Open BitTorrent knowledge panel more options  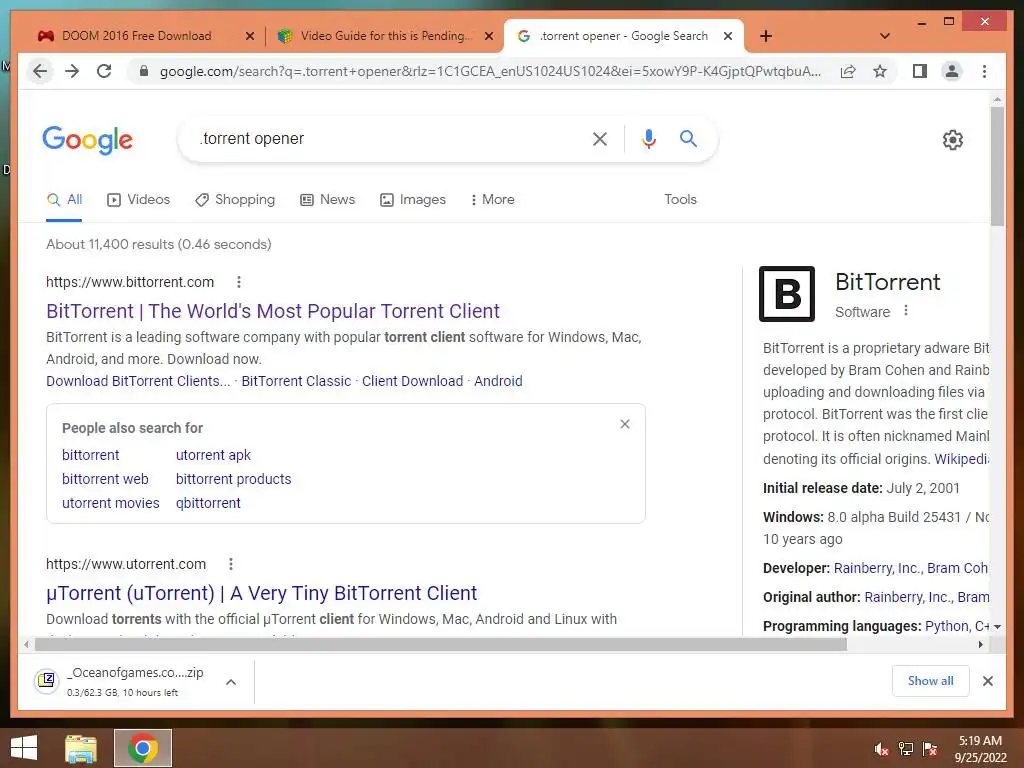click(x=906, y=311)
